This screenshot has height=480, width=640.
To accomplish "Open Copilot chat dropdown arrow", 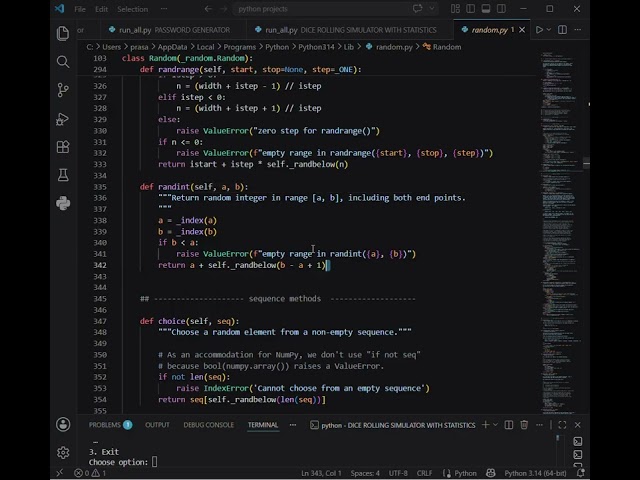I will (x=432, y=9).
